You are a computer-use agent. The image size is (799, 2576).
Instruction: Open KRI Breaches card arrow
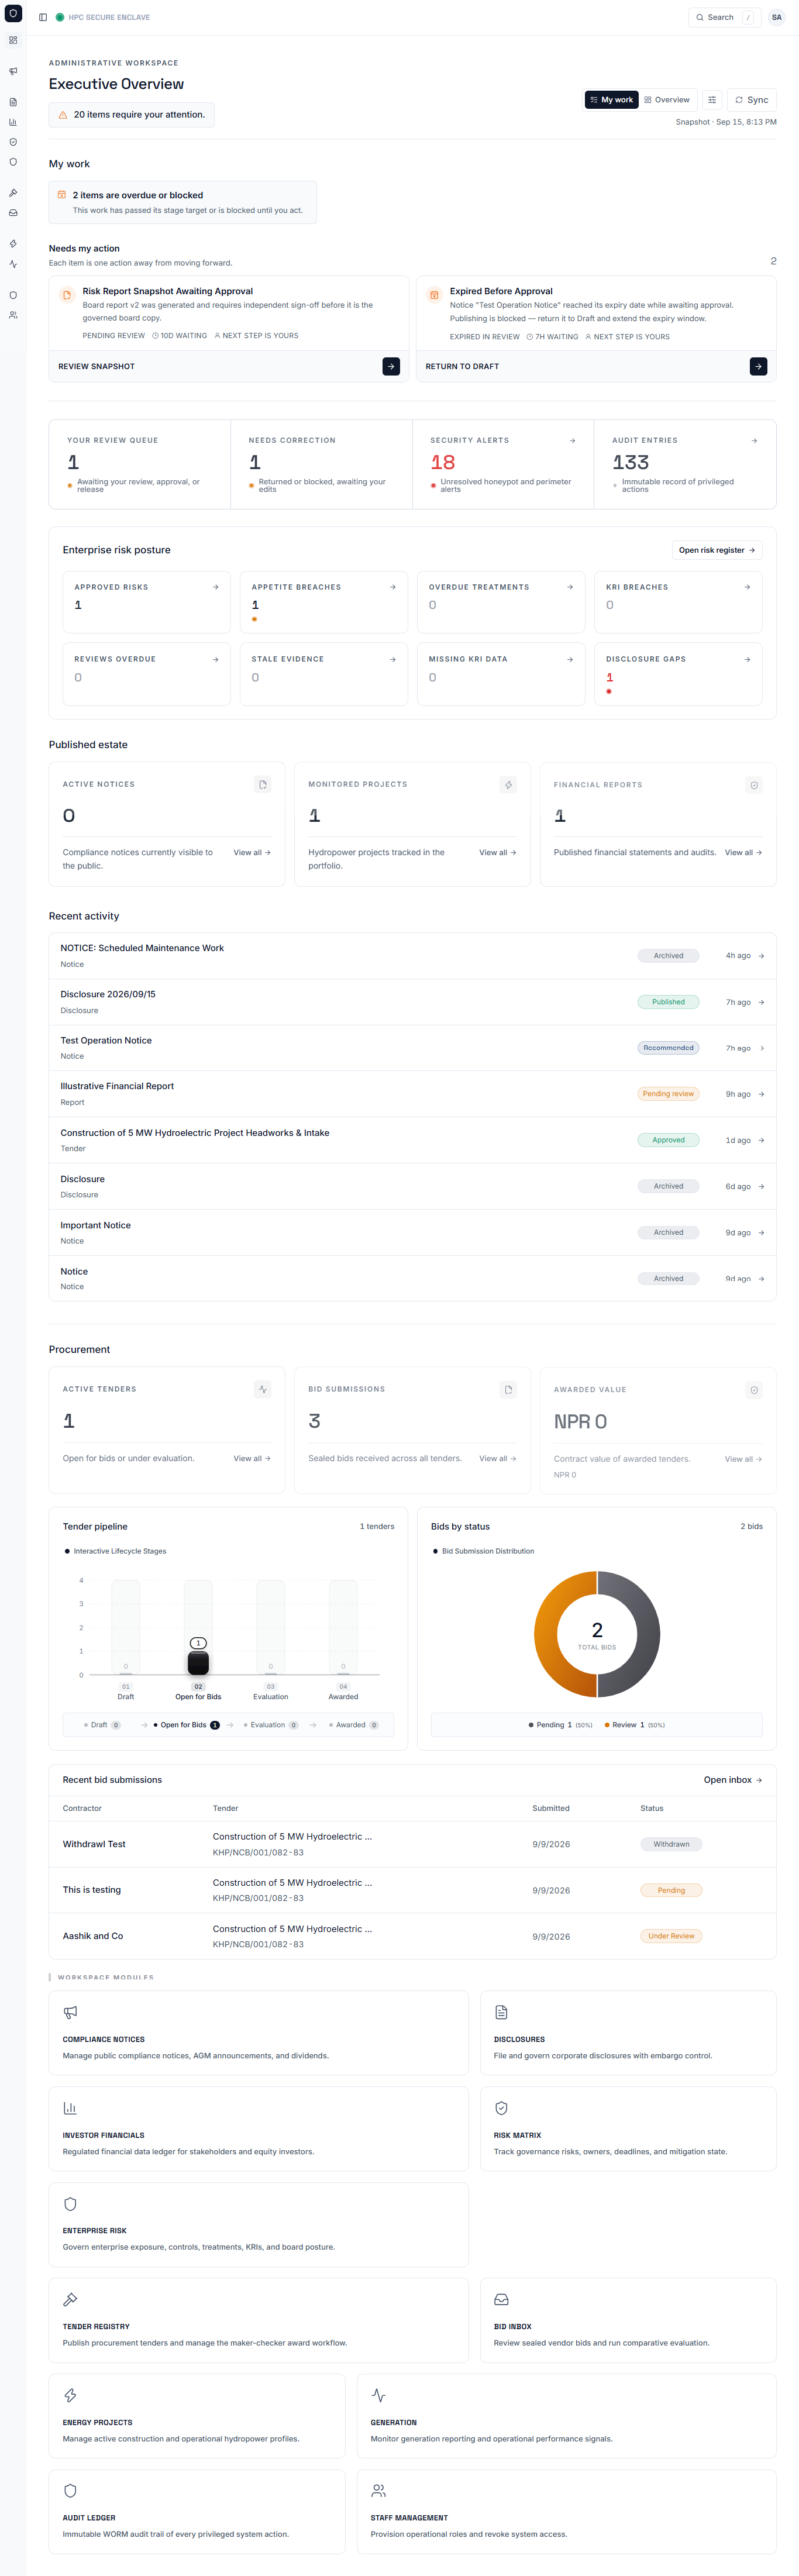coord(747,587)
